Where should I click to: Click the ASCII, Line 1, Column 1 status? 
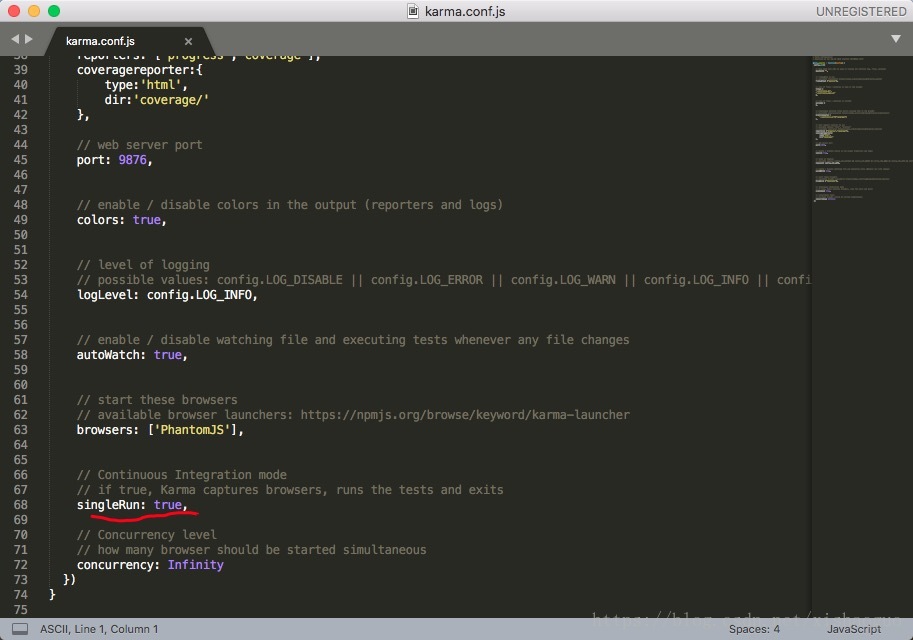point(99,629)
